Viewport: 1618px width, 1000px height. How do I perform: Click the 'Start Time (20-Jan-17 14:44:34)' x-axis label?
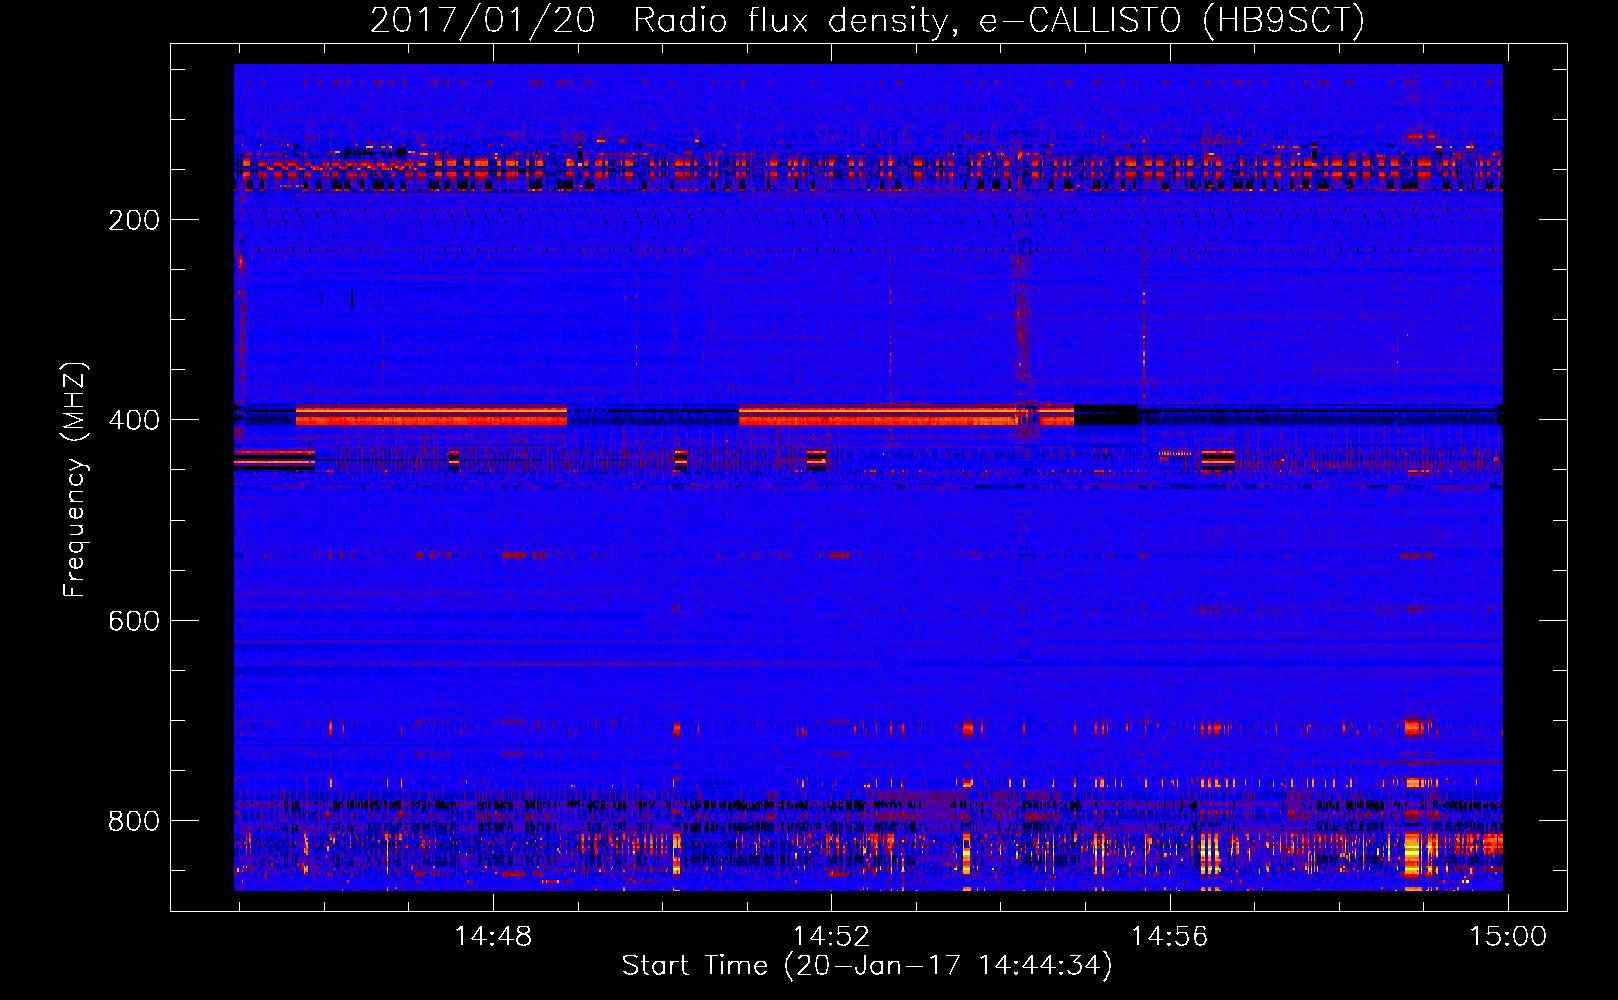867,966
